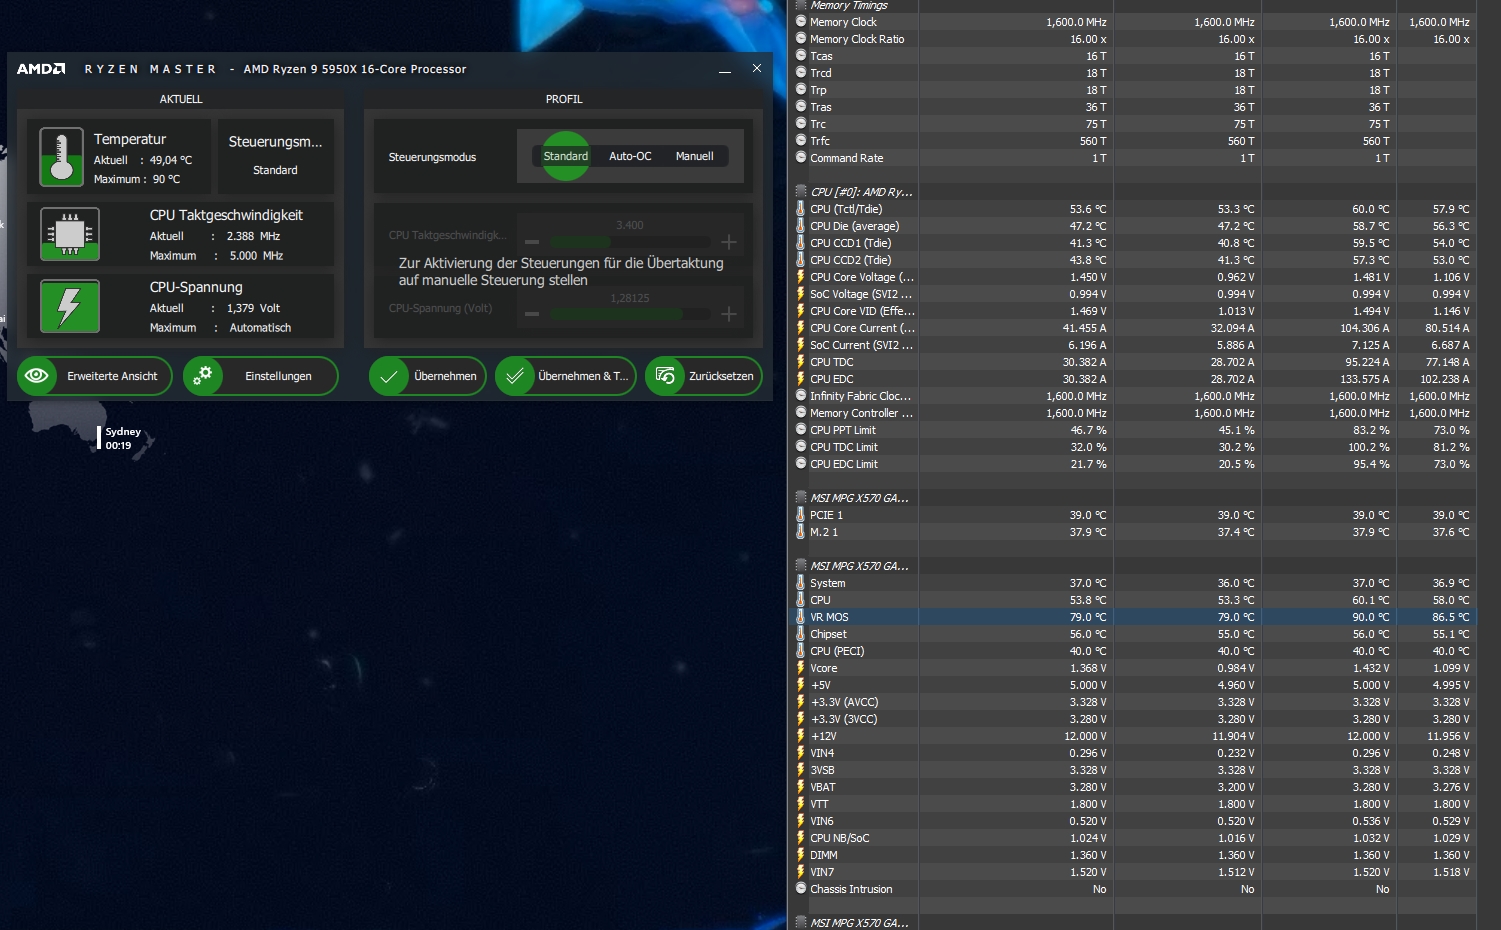Click the thermometer icon beside Chipset
The height and width of the screenshot is (930, 1501).
pyautogui.click(x=801, y=634)
